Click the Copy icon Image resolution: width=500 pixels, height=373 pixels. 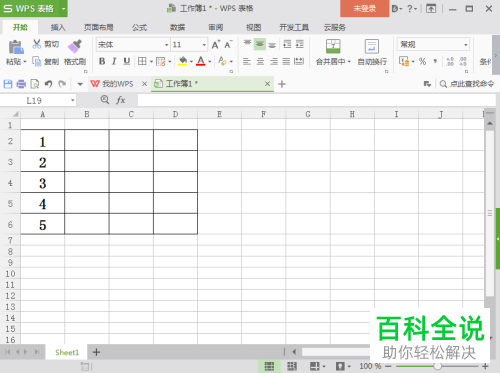(36, 61)
